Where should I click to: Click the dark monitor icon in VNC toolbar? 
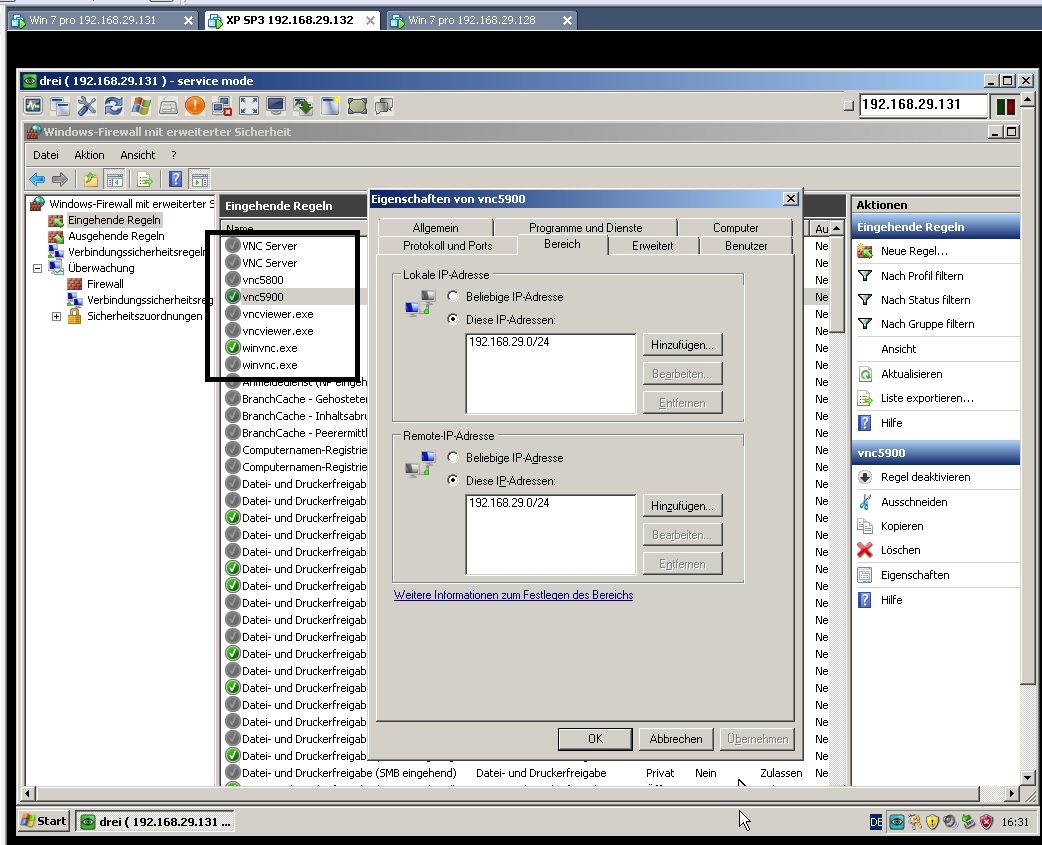276,106
